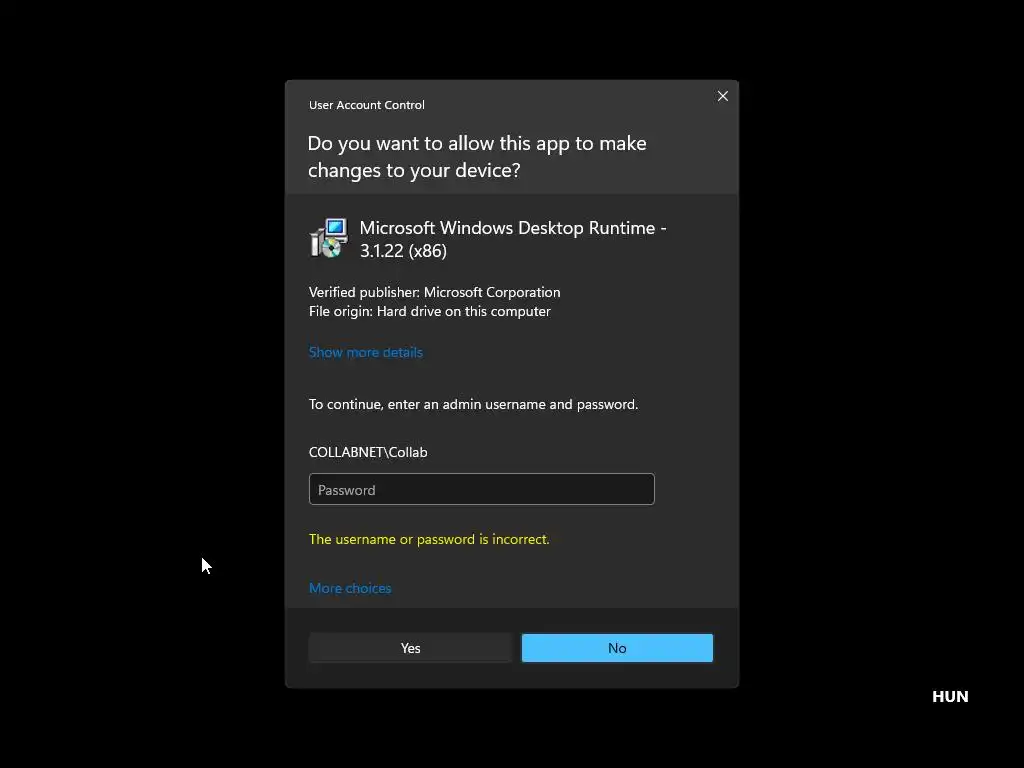Viewport: 1024px width, 768px height.
Task: Click the 'enter an admin username' instruction
Action: pos(473,404)
